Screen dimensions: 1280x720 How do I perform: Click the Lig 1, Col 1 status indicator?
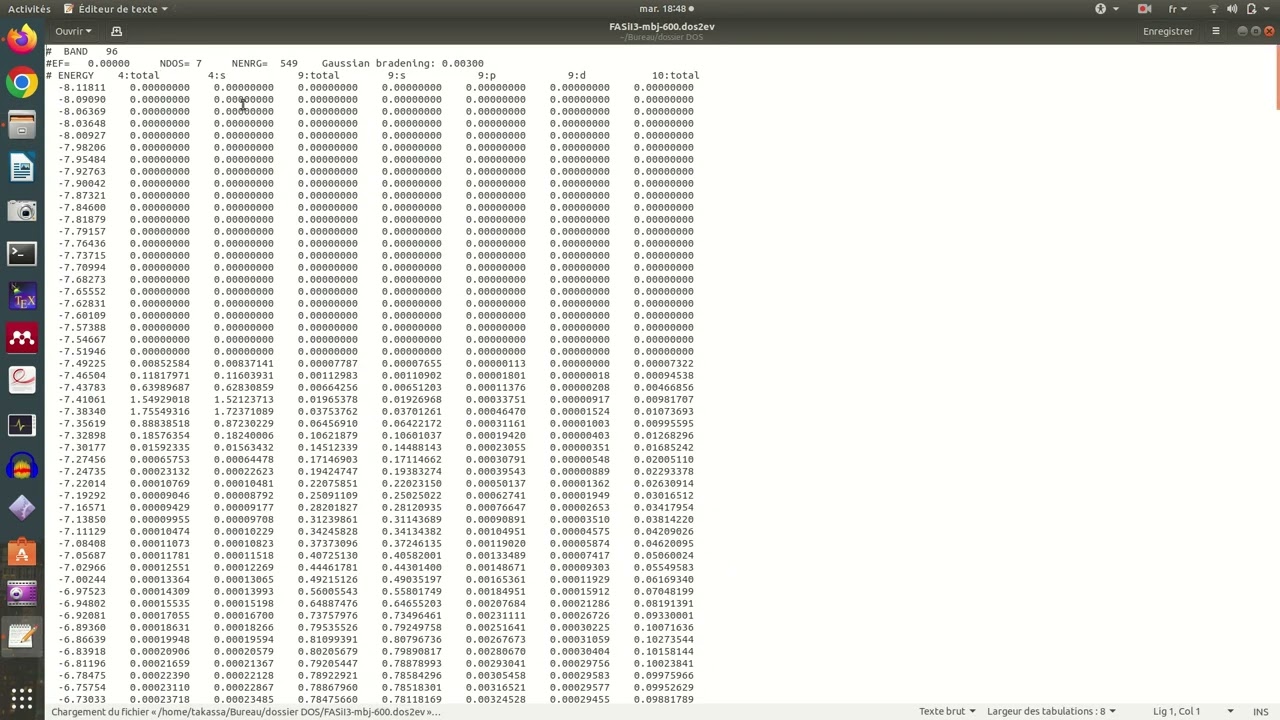pyautogui.click(x=1176, y=711)
